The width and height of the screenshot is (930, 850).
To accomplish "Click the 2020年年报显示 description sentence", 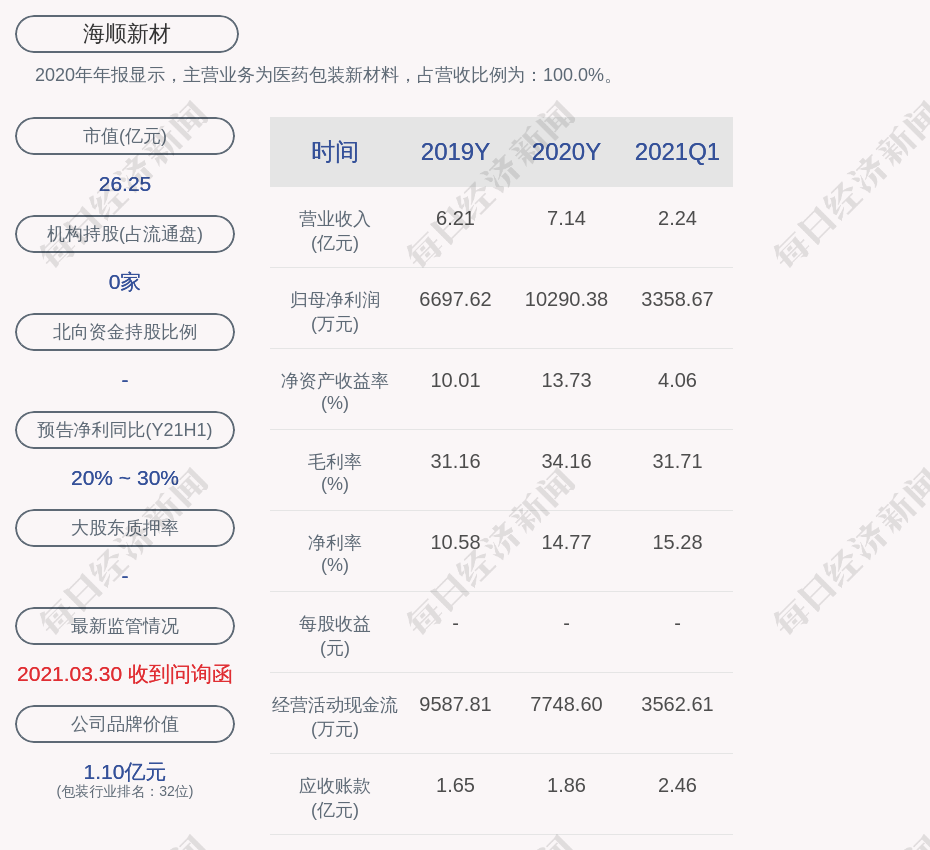I will pos(326,75).
